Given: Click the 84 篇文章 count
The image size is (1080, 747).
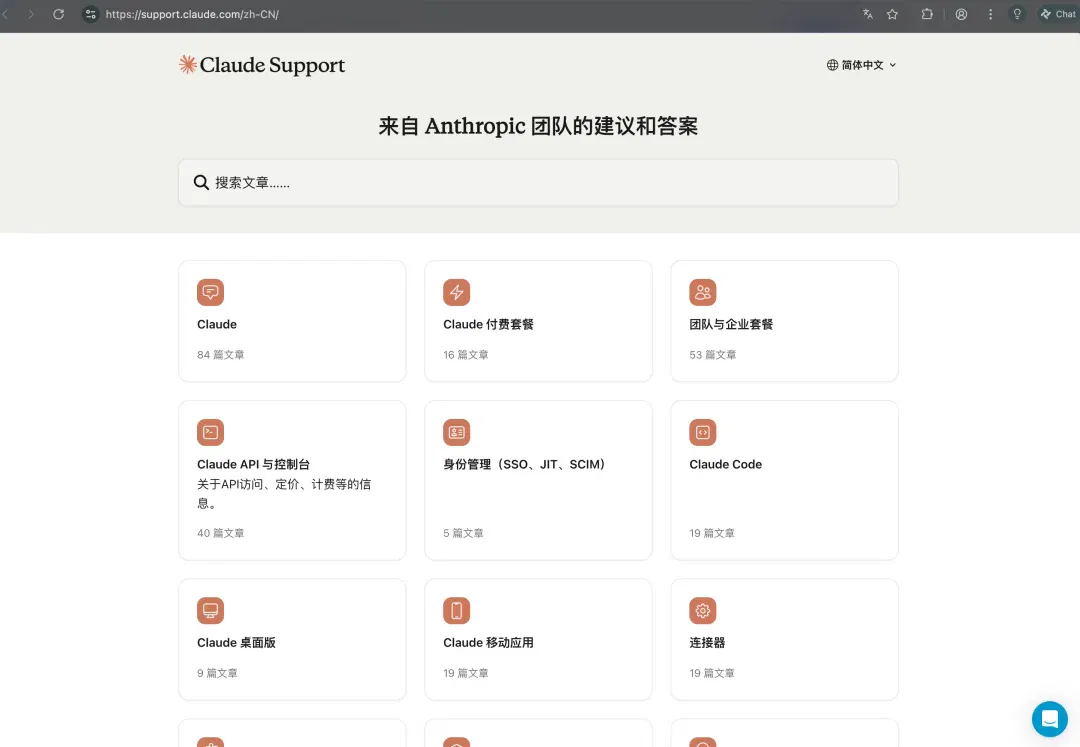Looking at the screenshot, I should (220, 355).
